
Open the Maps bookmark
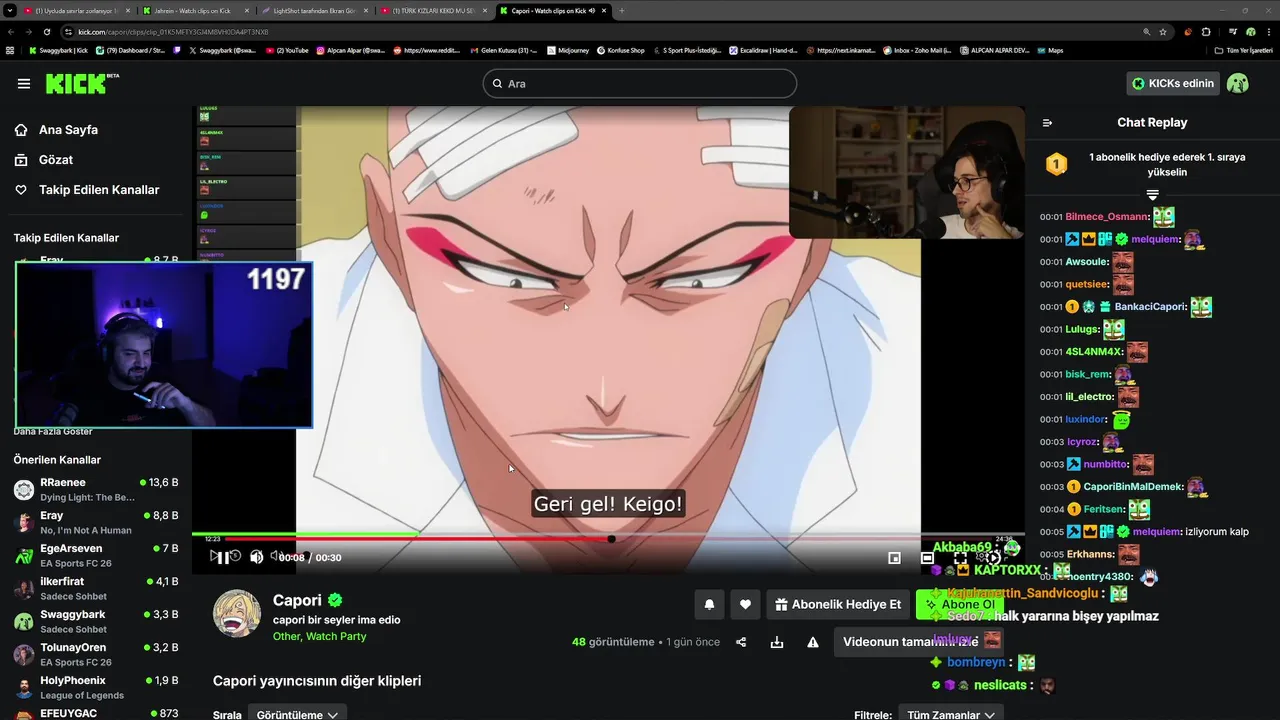(1049, 50)
